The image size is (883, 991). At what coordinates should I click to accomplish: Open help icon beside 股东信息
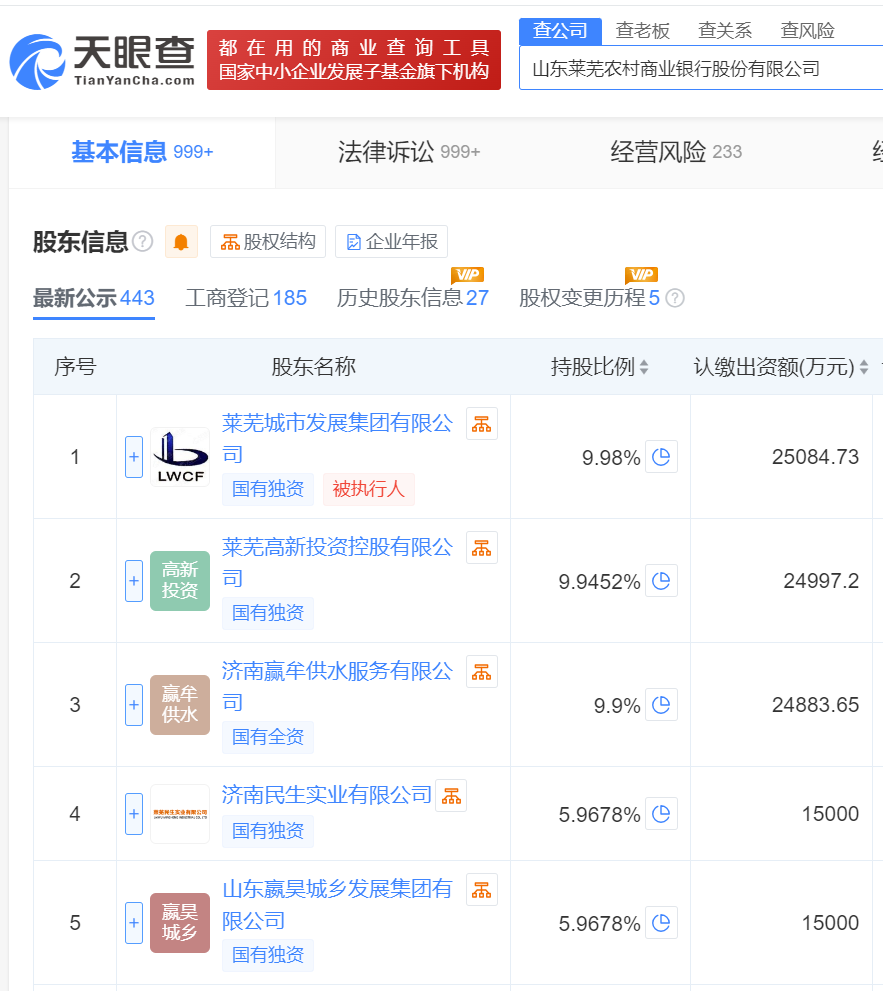pyautogui.click(x=143, y=241)
